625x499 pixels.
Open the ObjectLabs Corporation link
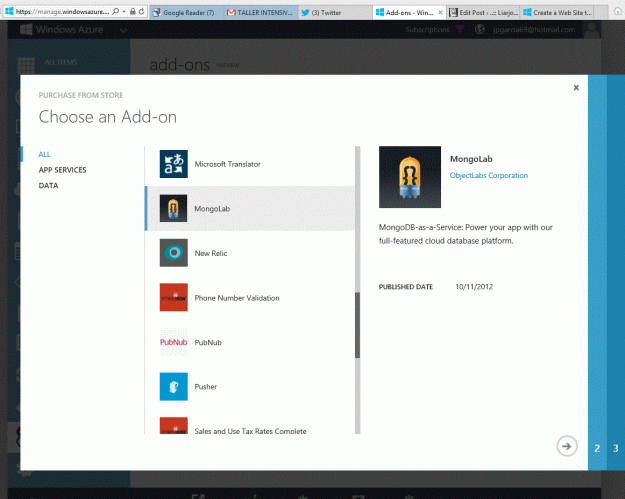pyautogui.click(x=489, y=175)
